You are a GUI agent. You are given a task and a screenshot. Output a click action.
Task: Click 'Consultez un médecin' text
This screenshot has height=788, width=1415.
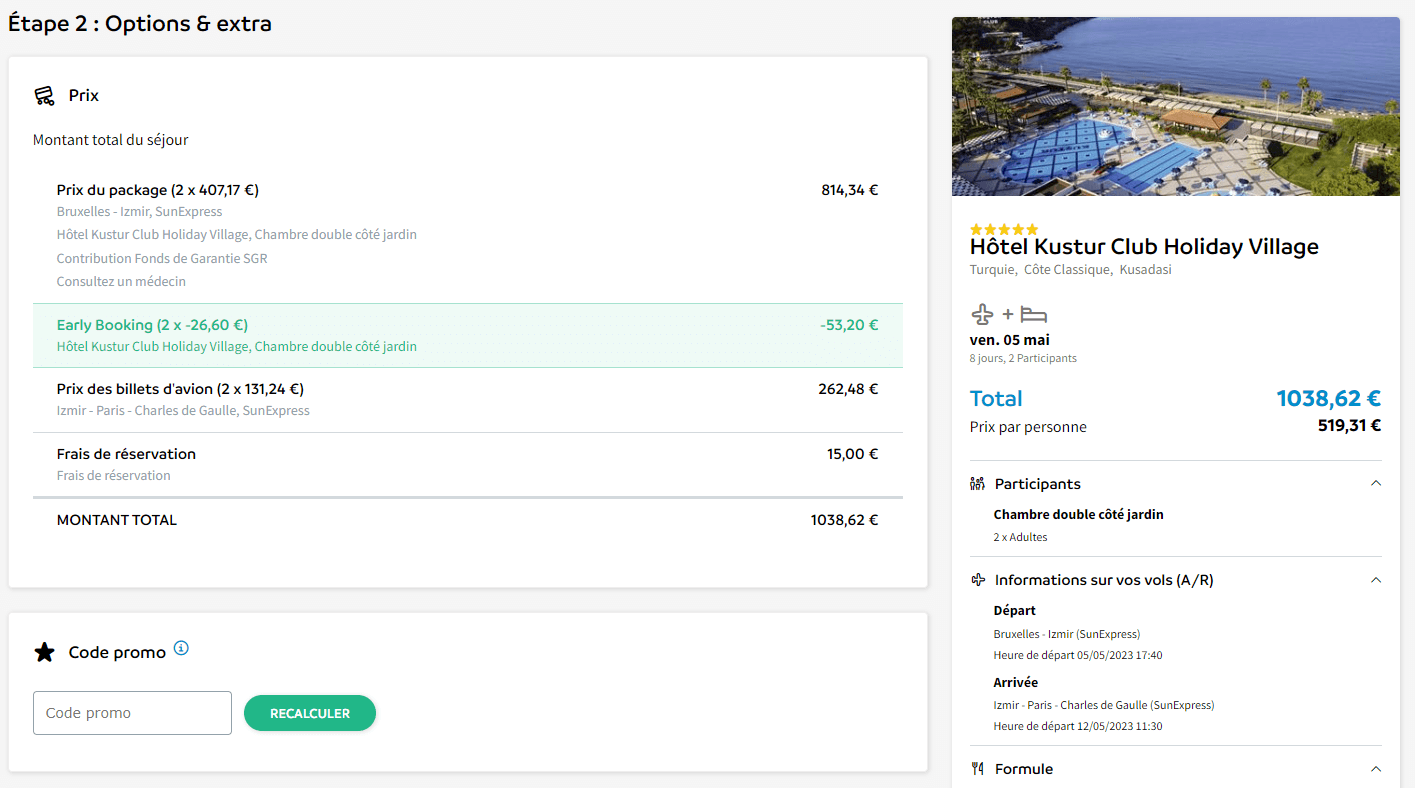[121, 281]
